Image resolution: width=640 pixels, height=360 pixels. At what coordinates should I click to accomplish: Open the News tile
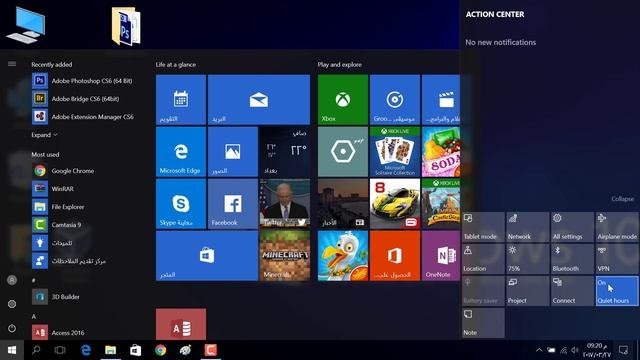click(343, 204)
